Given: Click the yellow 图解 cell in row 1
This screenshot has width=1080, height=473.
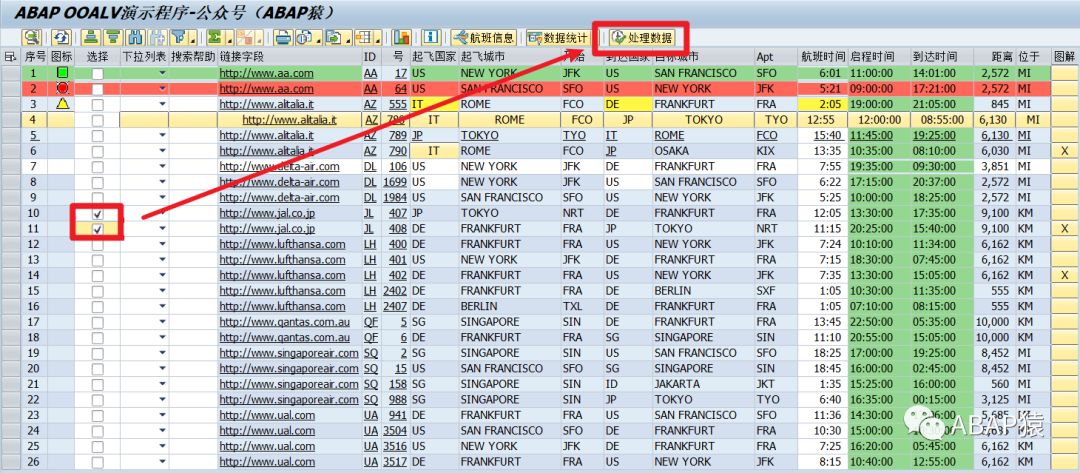Looking at the screenshot, I should click(x=1065, y=73).
